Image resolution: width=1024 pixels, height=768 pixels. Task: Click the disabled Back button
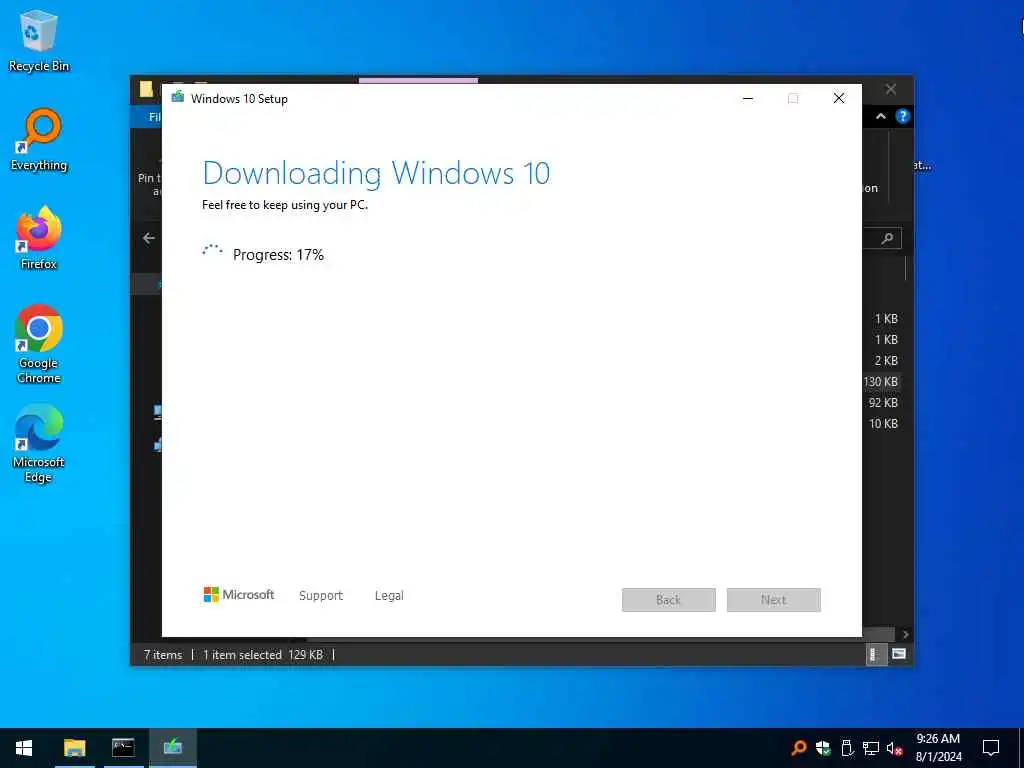(669, 600)
